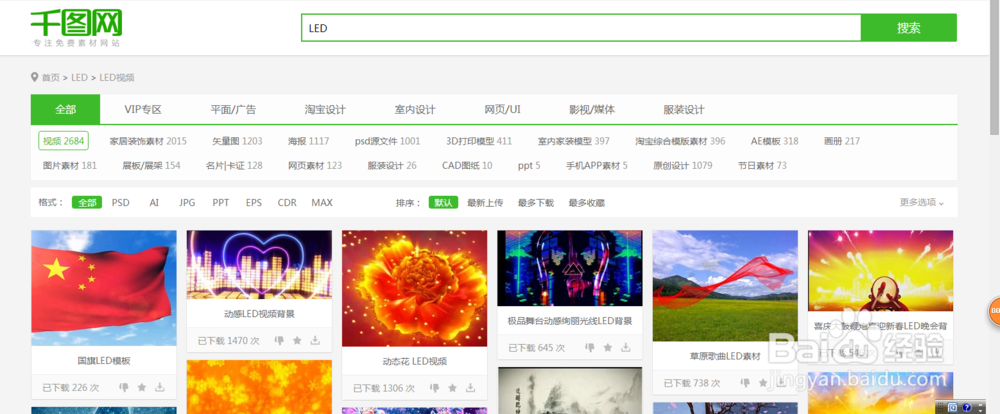The height and width of the screenshot is (414, 1000).
Task: Select psd源文件 1001 subcategory
Action: click(388, 141)
